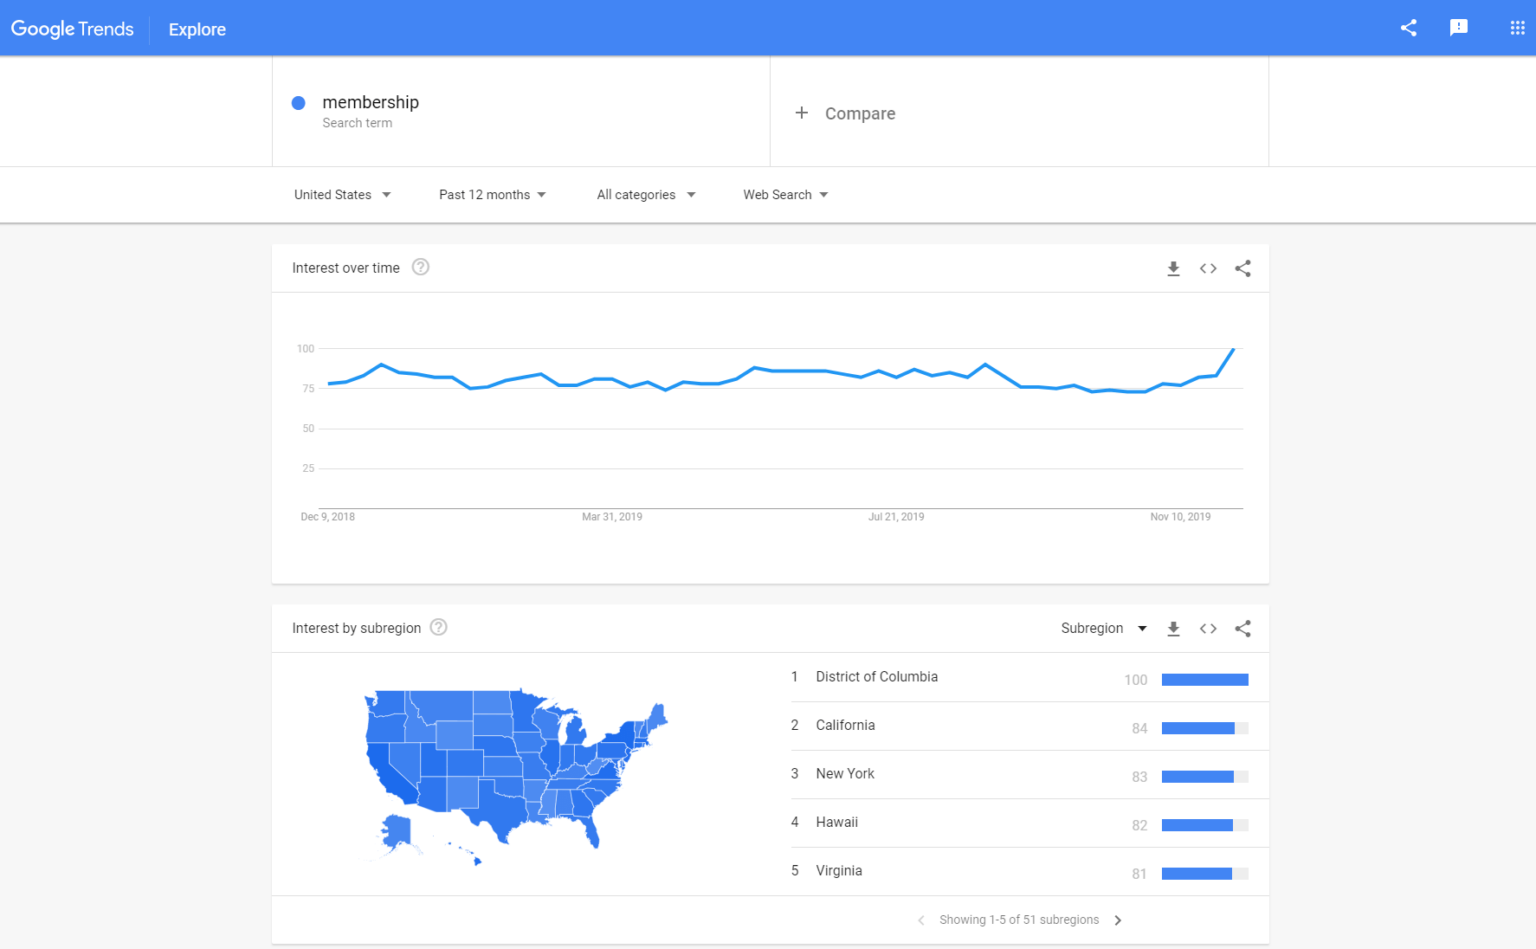Send feedback using the feedback icon
This screenshot has height=949, width=1536.
[1458, 27]
